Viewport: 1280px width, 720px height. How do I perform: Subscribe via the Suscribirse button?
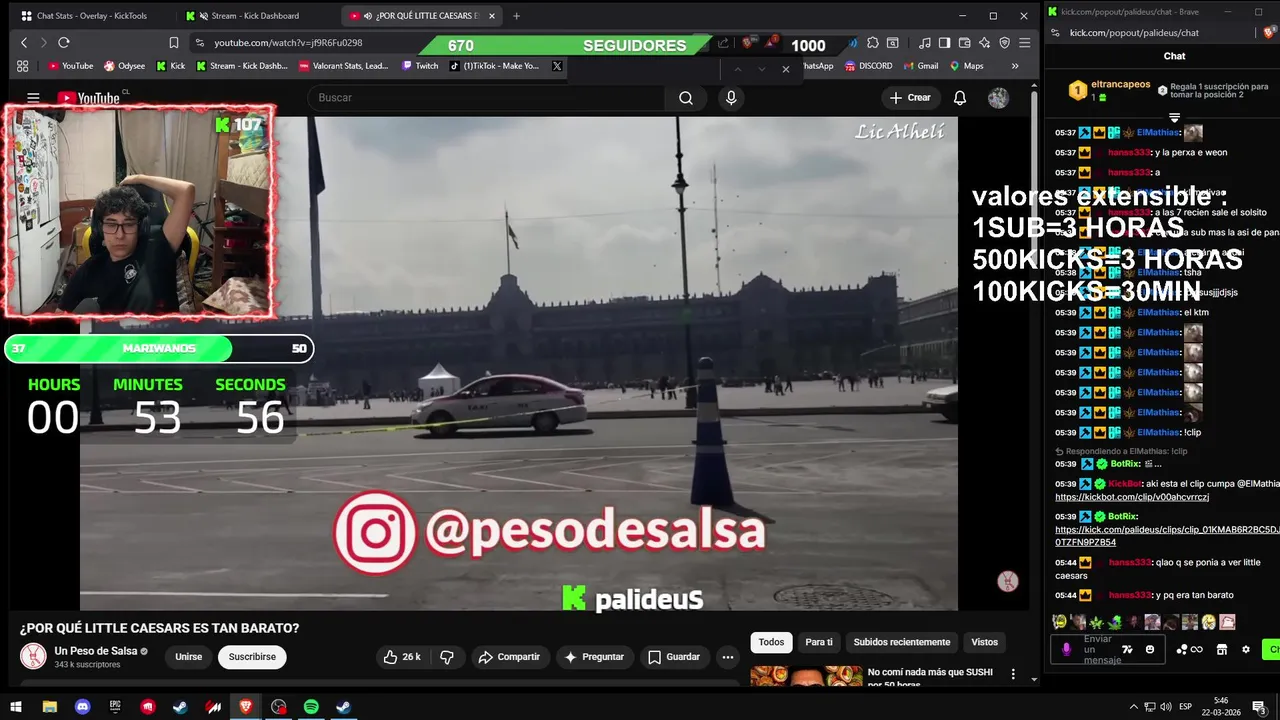252,657
